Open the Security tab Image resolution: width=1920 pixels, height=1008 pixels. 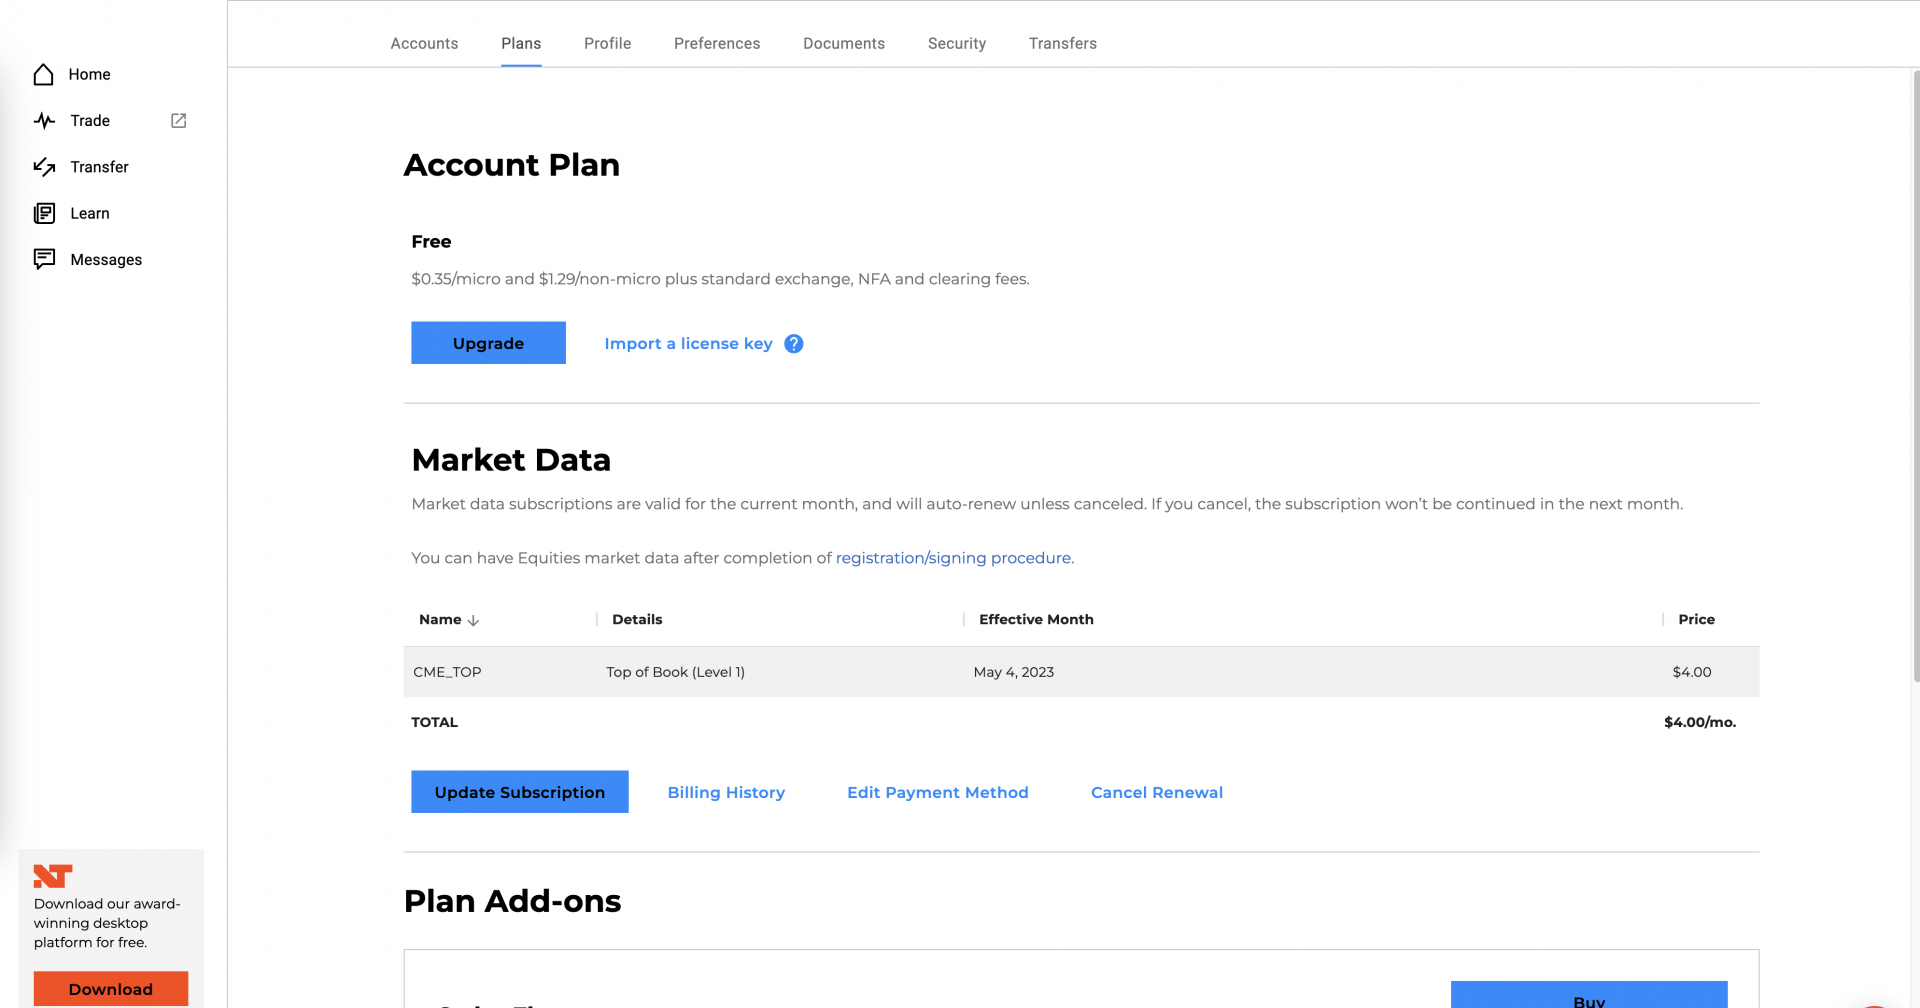(x=957, y=44)
